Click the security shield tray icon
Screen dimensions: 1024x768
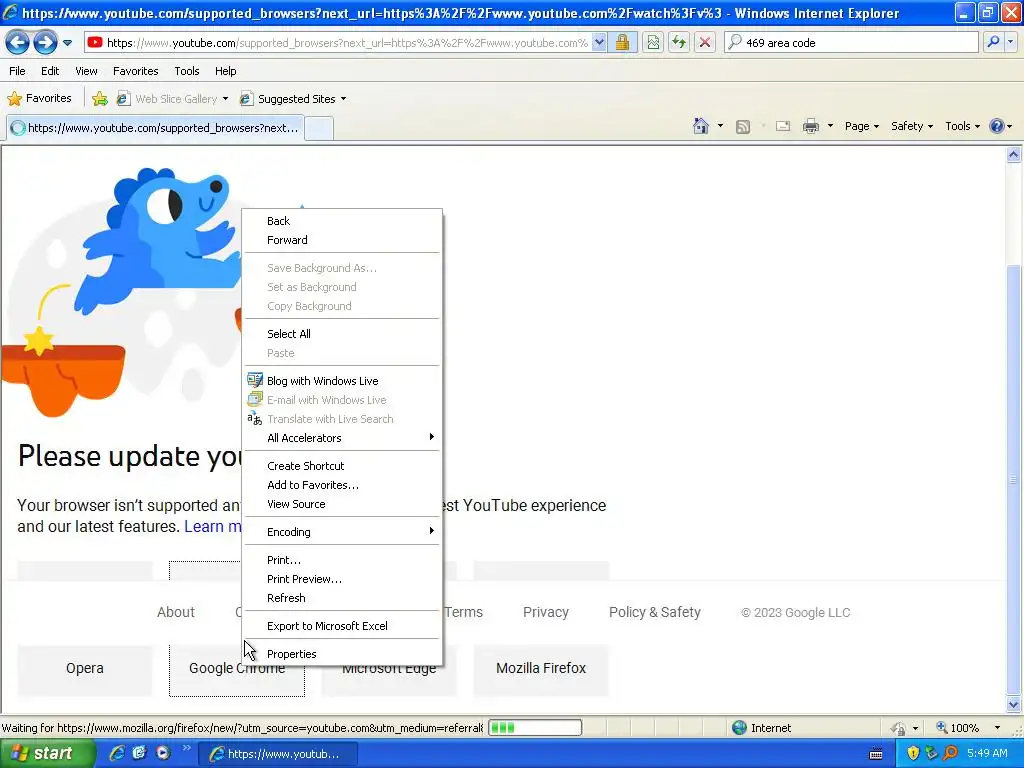click(913, 753)
